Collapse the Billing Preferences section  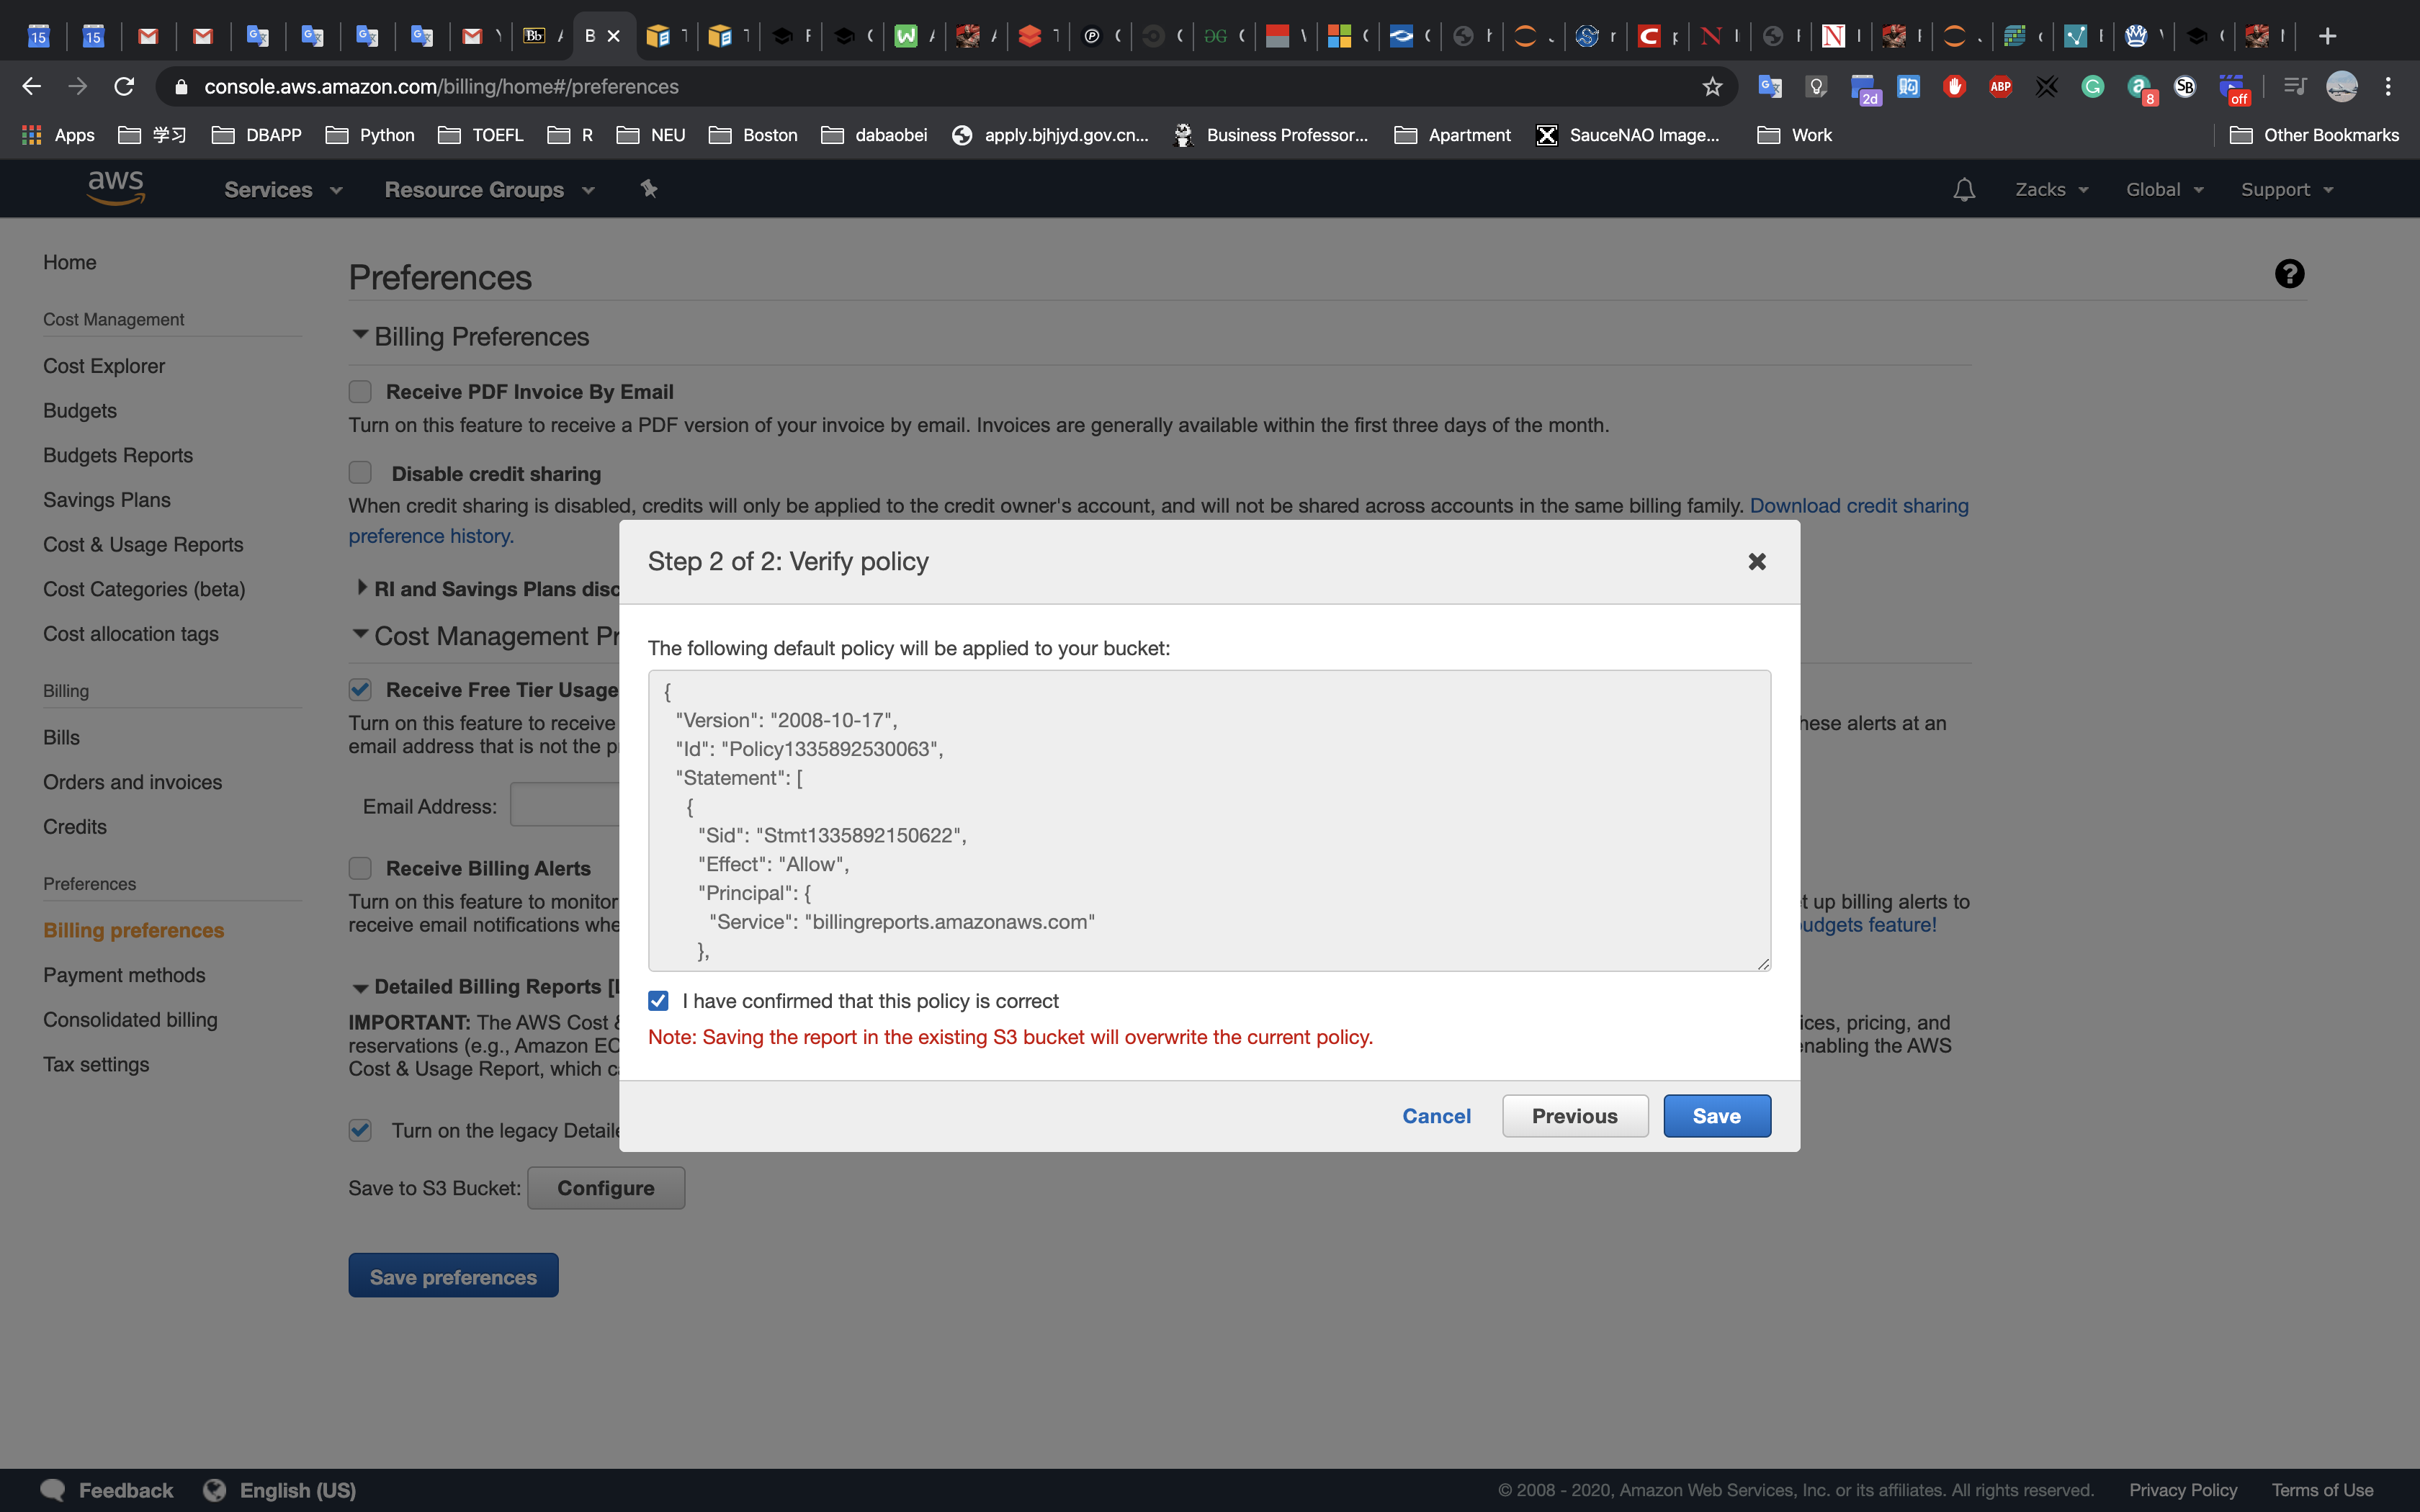[x=361, y=335]
